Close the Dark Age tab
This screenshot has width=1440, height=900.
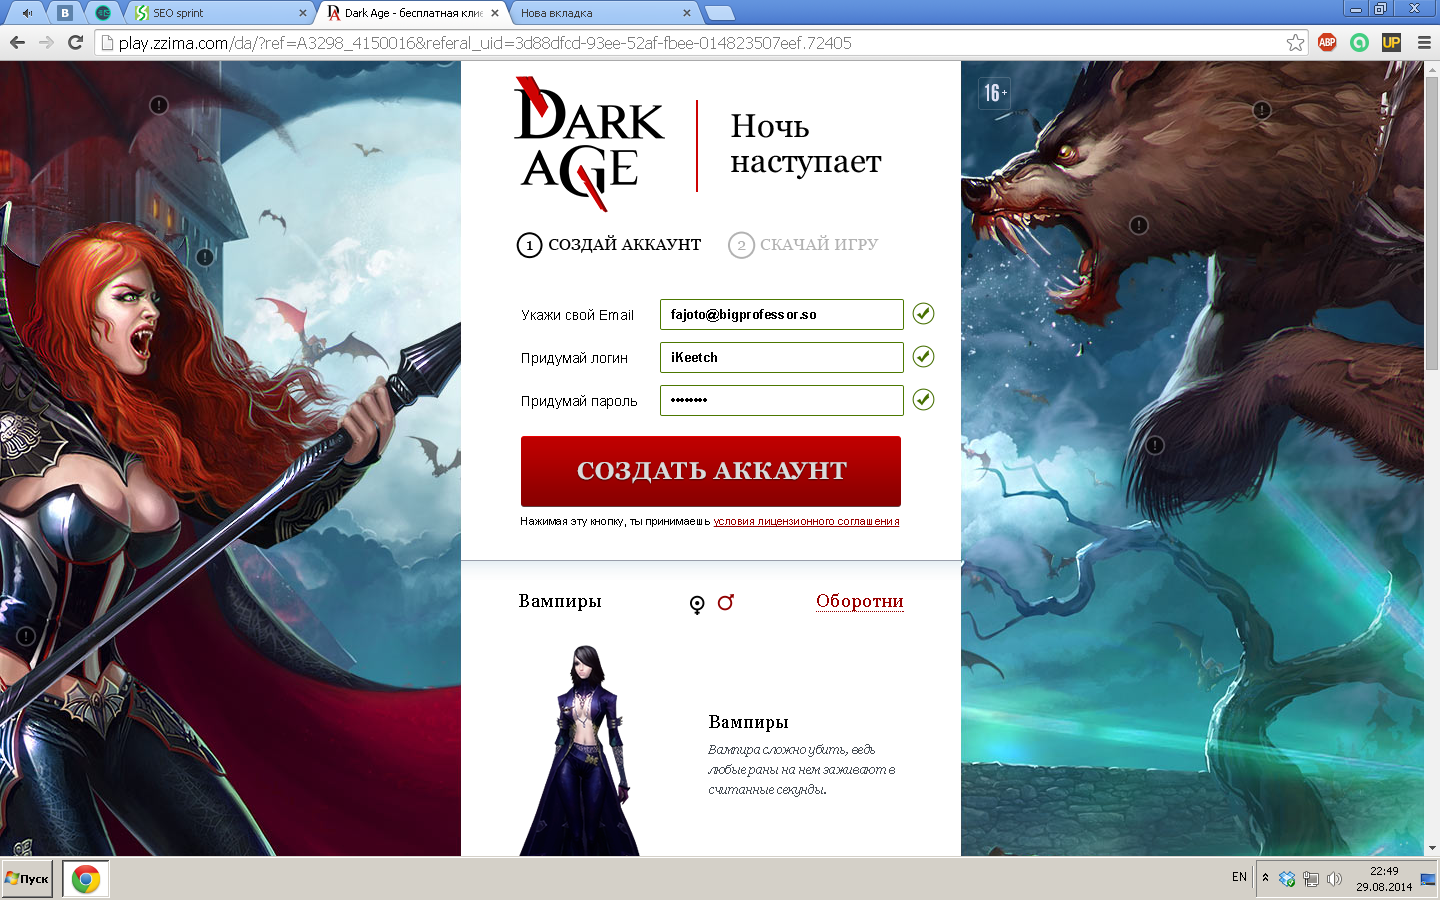[494, 13]
